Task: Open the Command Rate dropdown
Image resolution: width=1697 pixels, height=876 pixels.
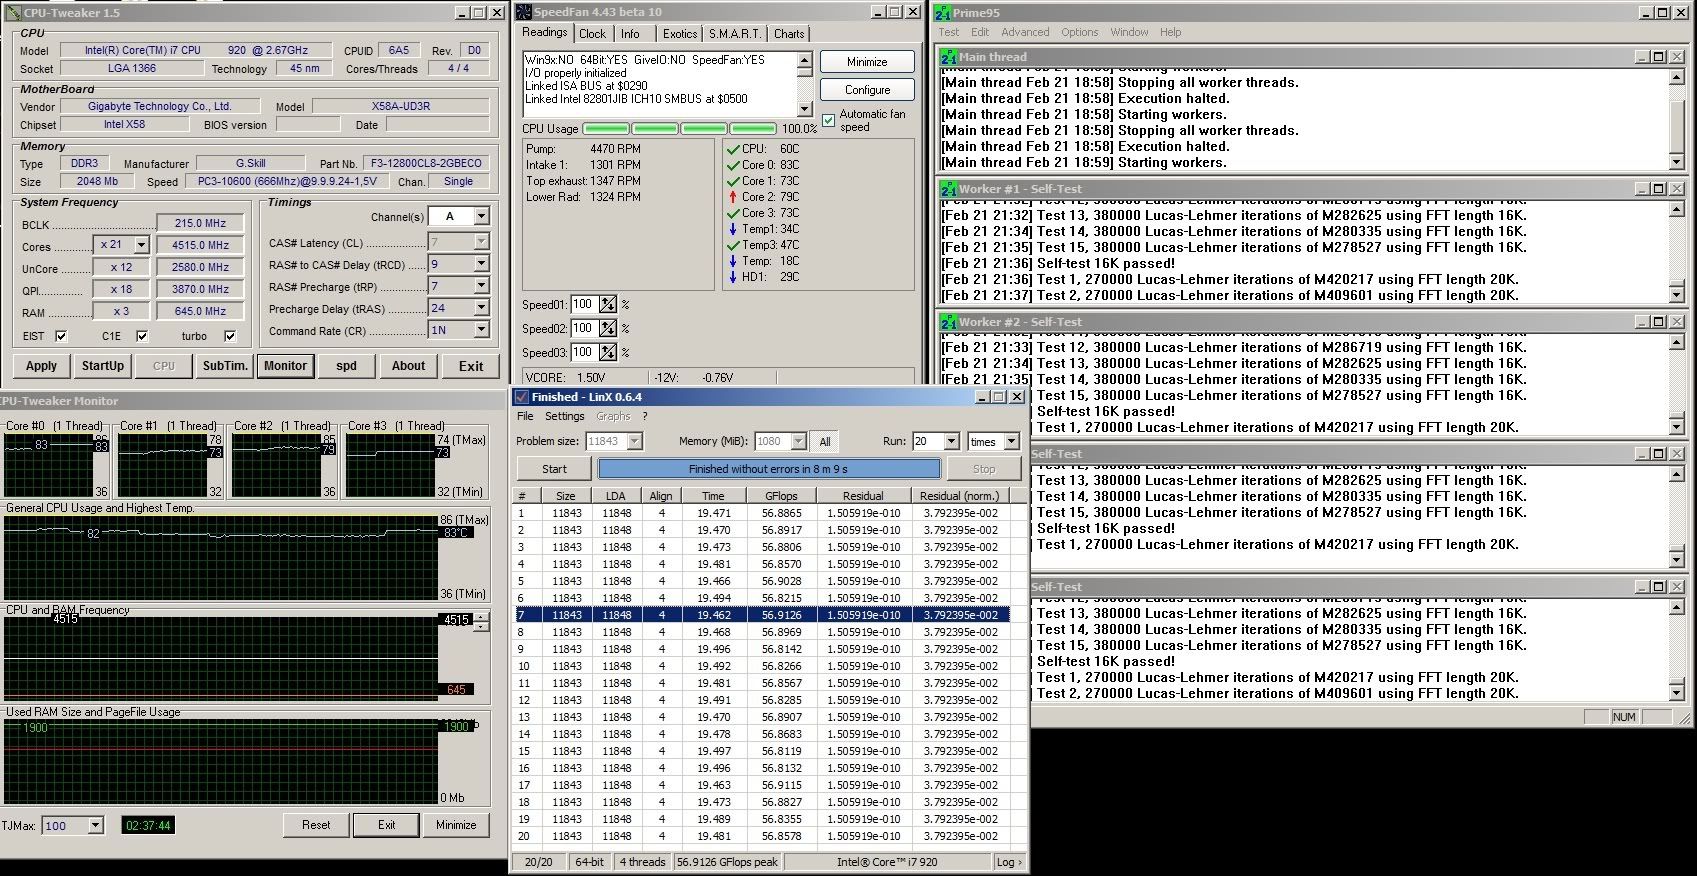Action: click(481, 330)
